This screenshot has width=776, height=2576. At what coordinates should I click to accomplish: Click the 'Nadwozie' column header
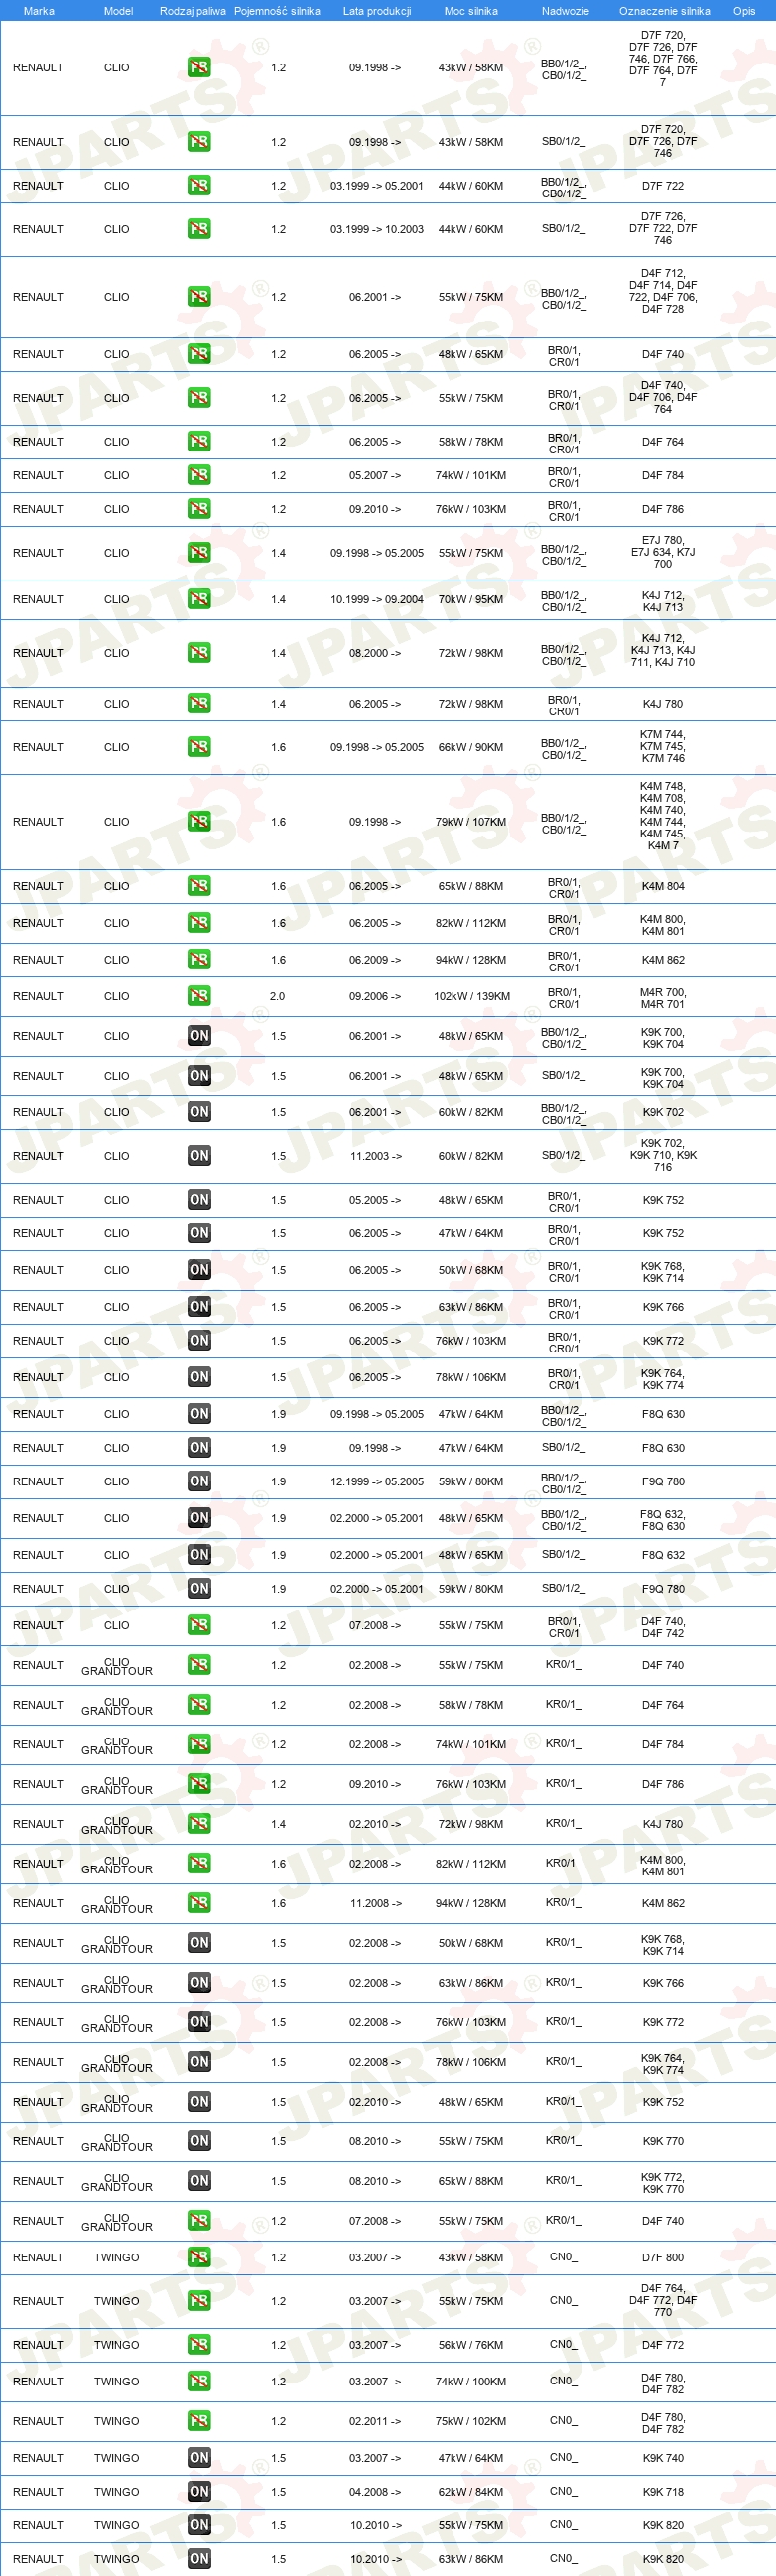click(x=565, y=11)
